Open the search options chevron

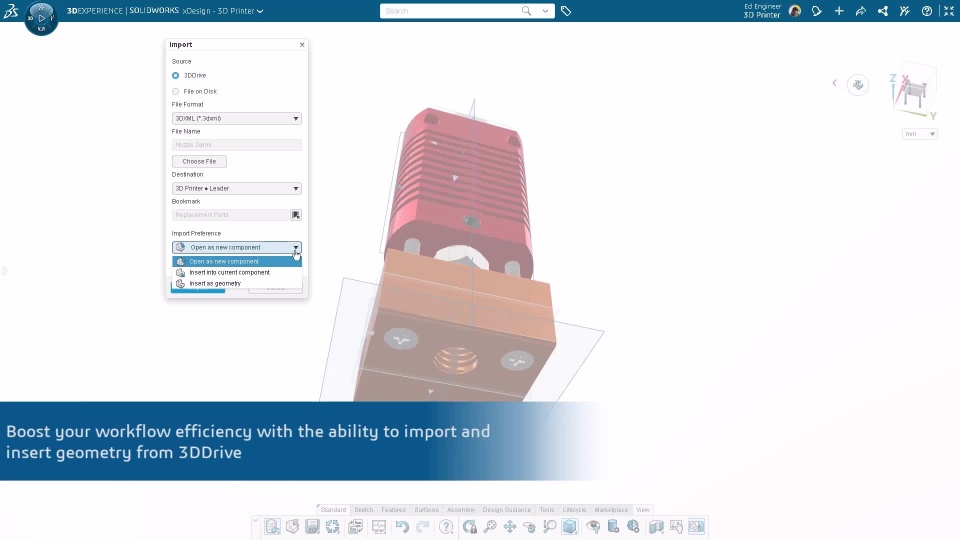[x=545, y=11]
